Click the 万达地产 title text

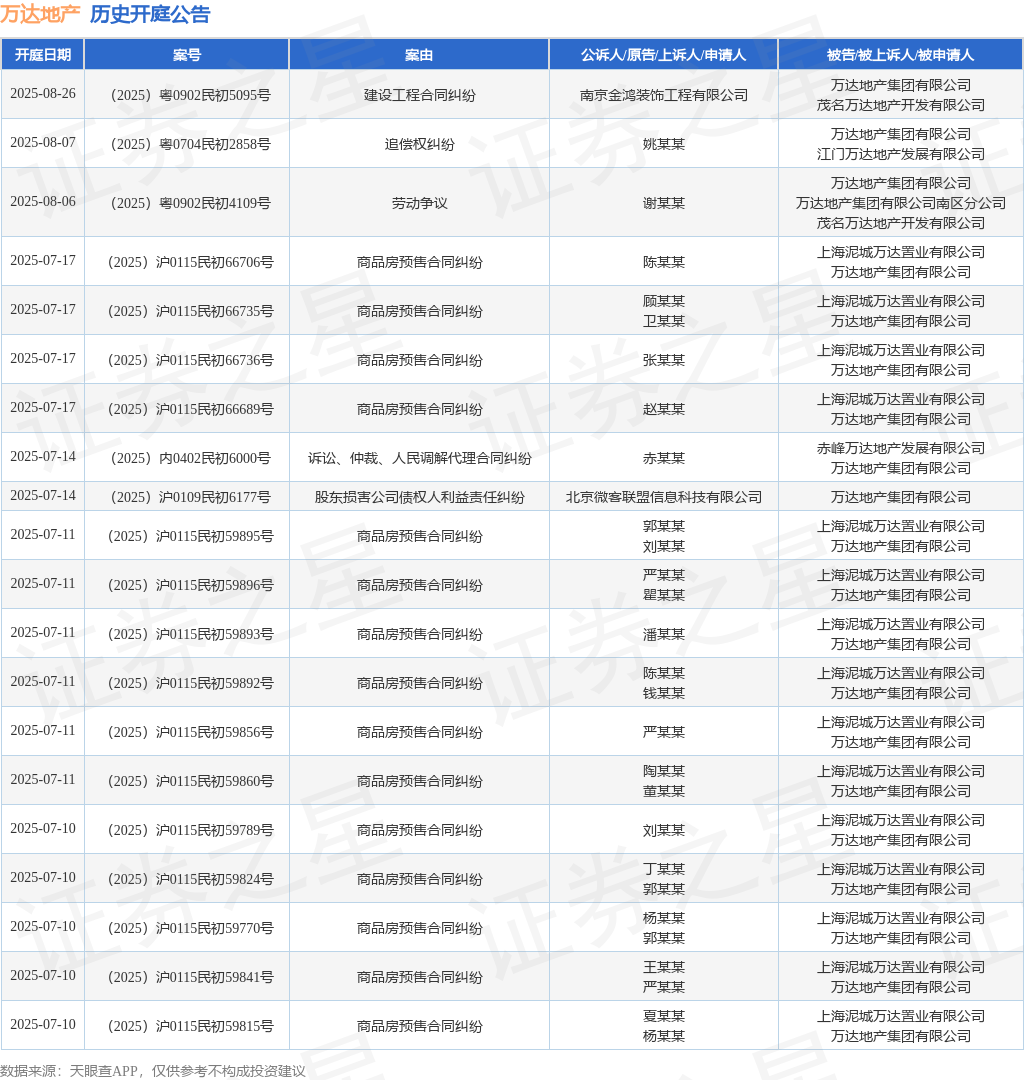[x=40, y=14]
